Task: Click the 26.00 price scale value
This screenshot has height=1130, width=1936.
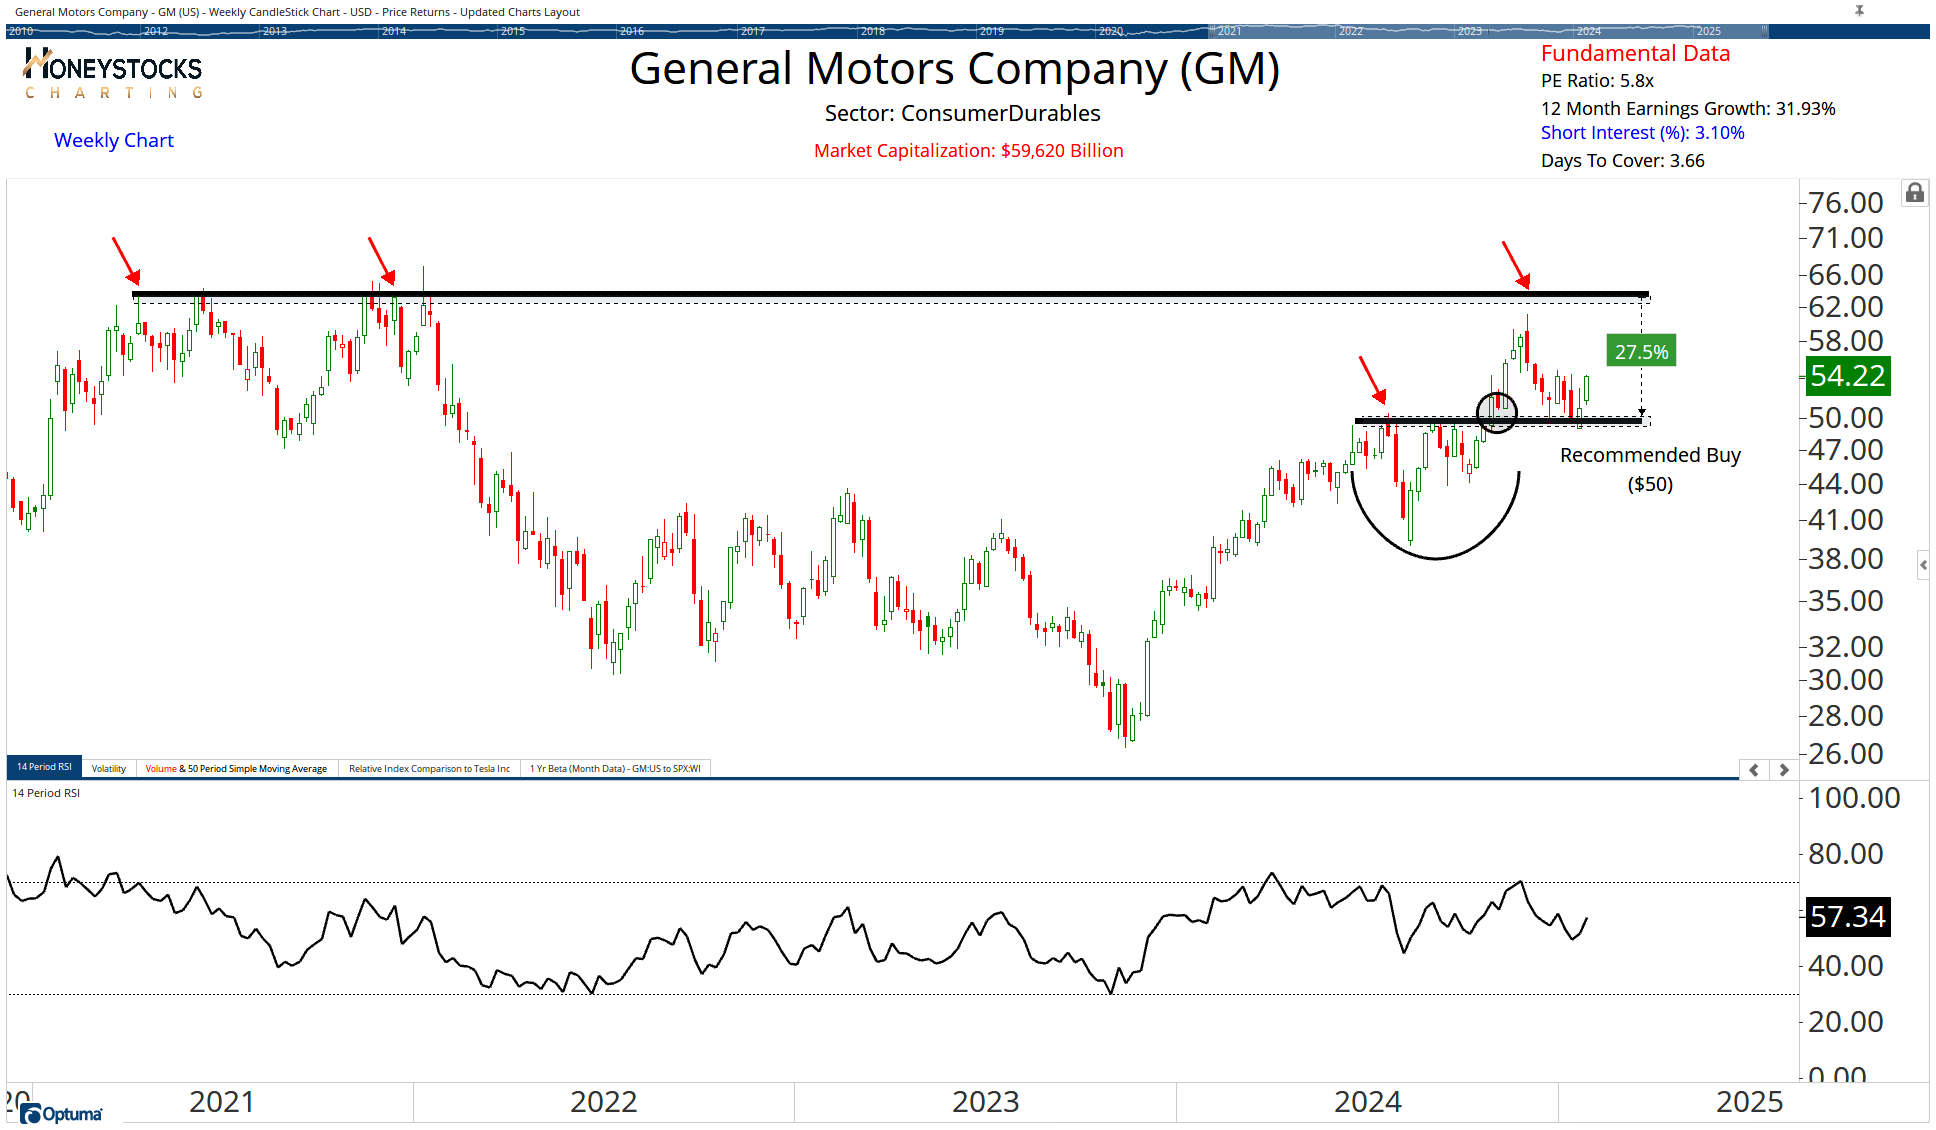Action: [x=1846, y=753]
